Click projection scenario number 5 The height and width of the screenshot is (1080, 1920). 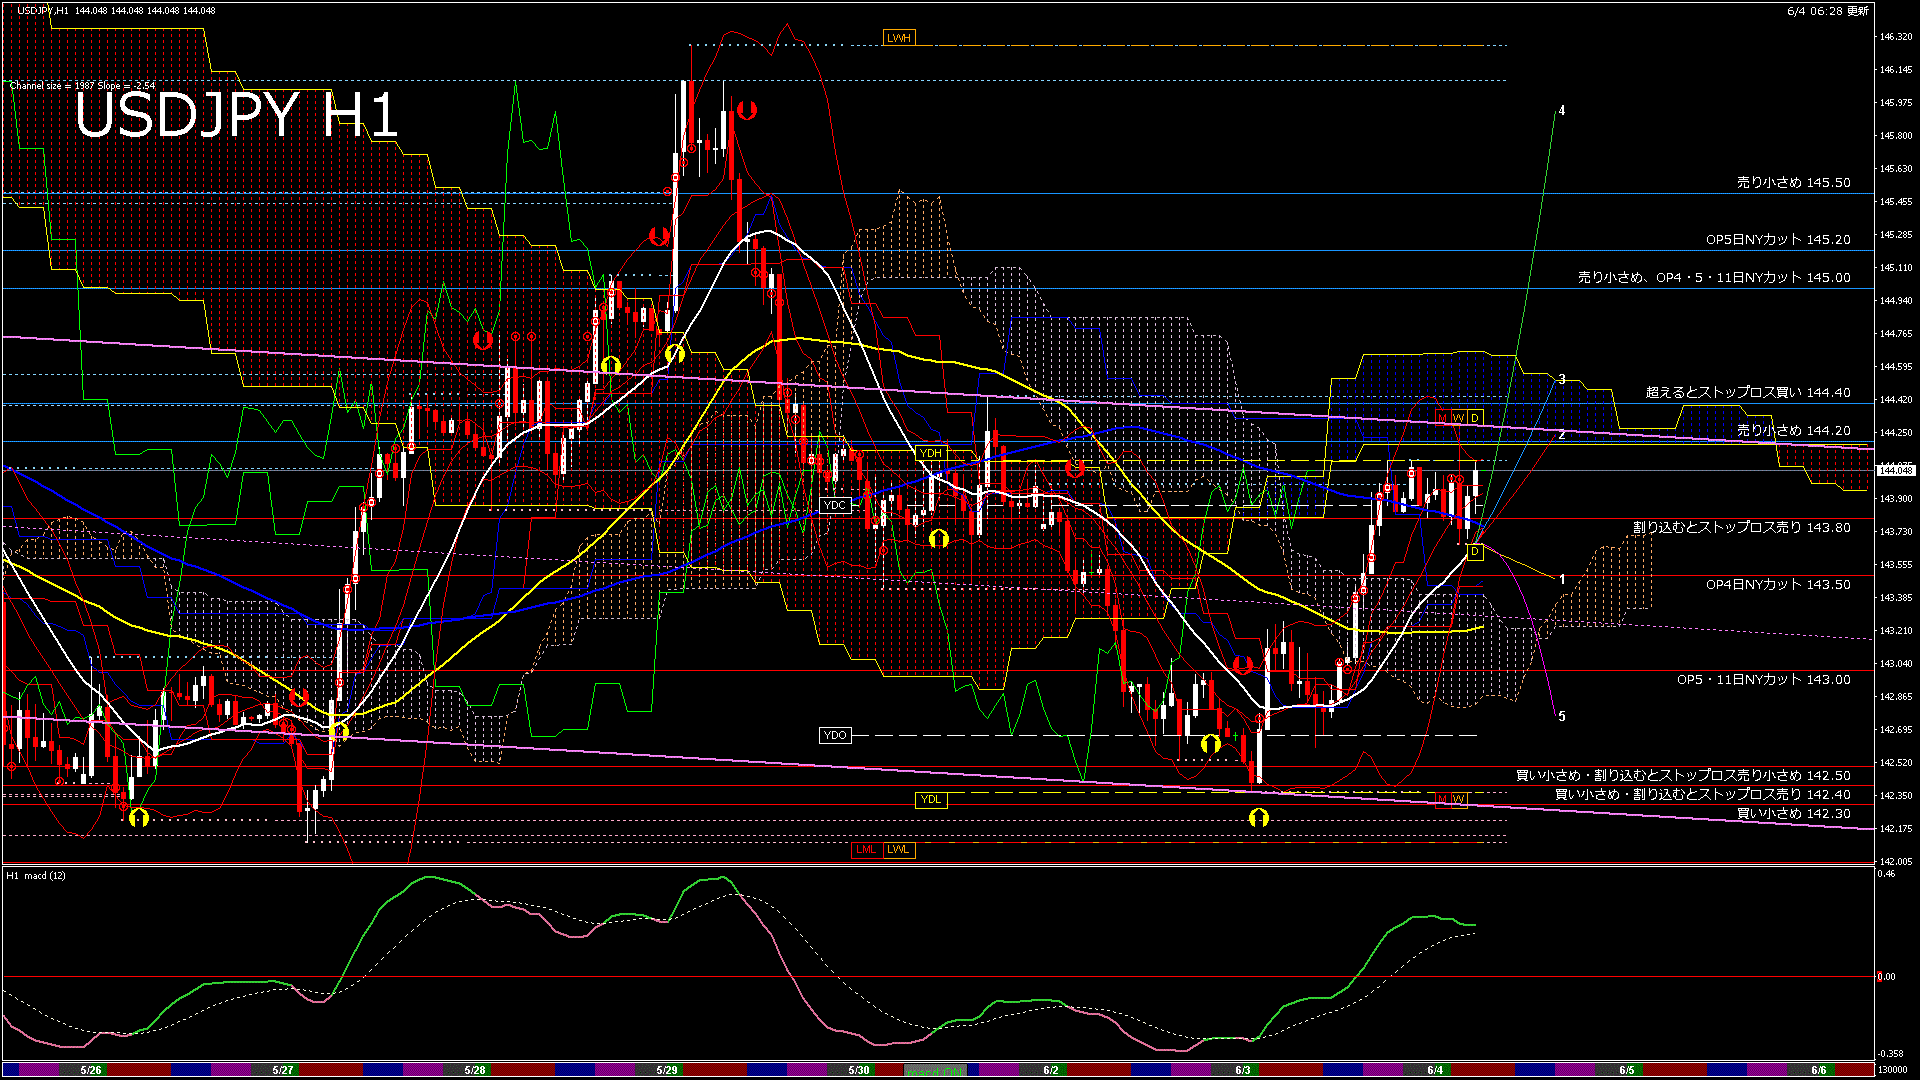point(1562,717)
